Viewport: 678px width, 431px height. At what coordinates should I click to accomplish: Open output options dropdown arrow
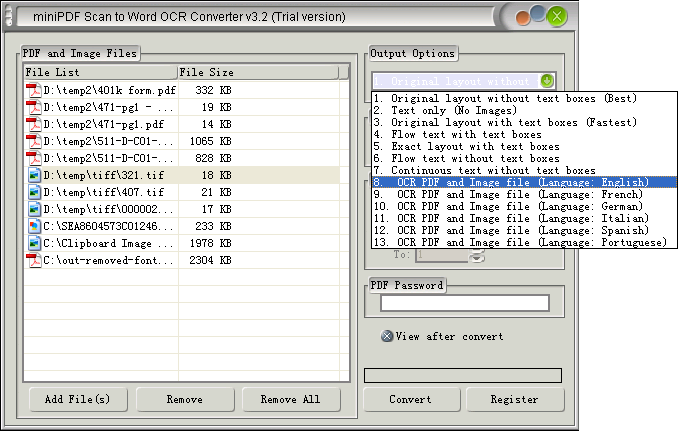pos(547,81)
